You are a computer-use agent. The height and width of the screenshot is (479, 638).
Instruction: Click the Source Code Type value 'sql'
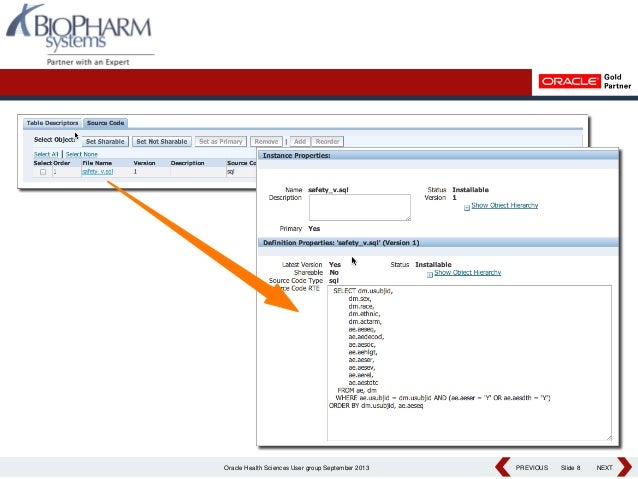[x=334, y=280]
